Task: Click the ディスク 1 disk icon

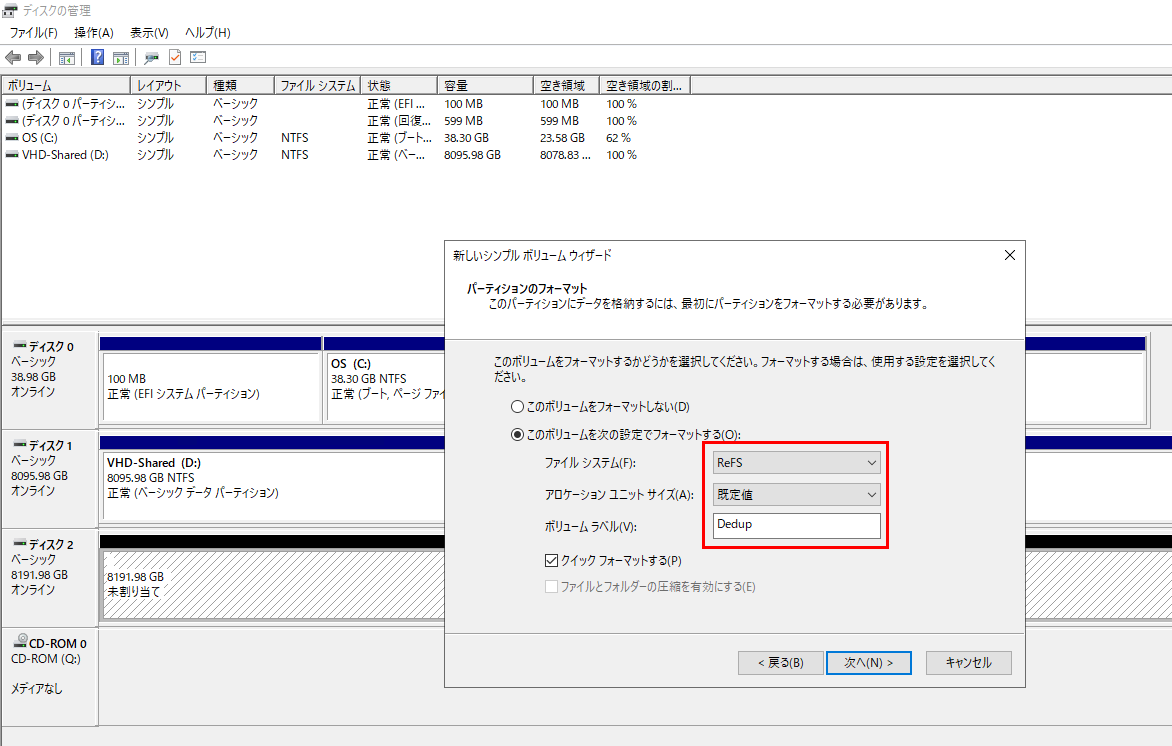Action: 19,444
